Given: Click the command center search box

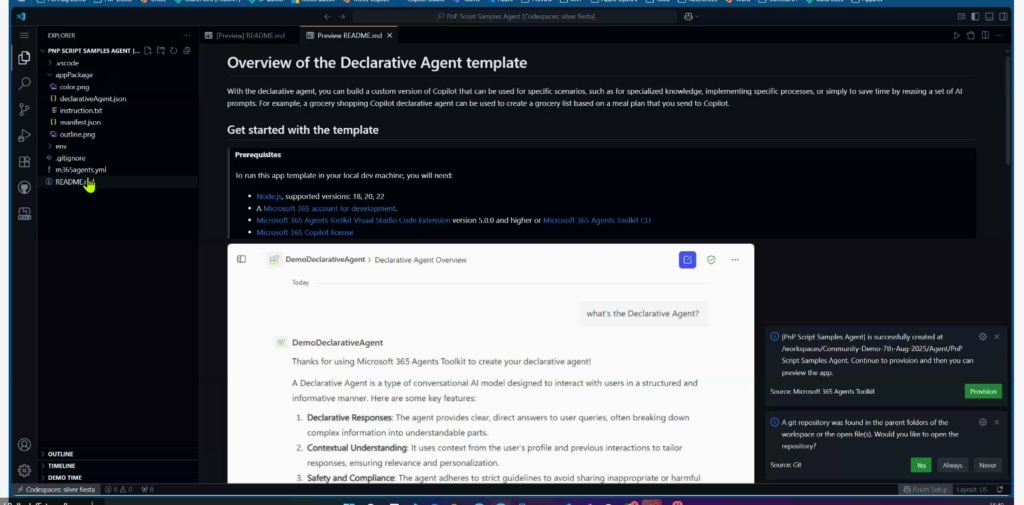Looking at the screenshot, I should (x=516, y=16).
